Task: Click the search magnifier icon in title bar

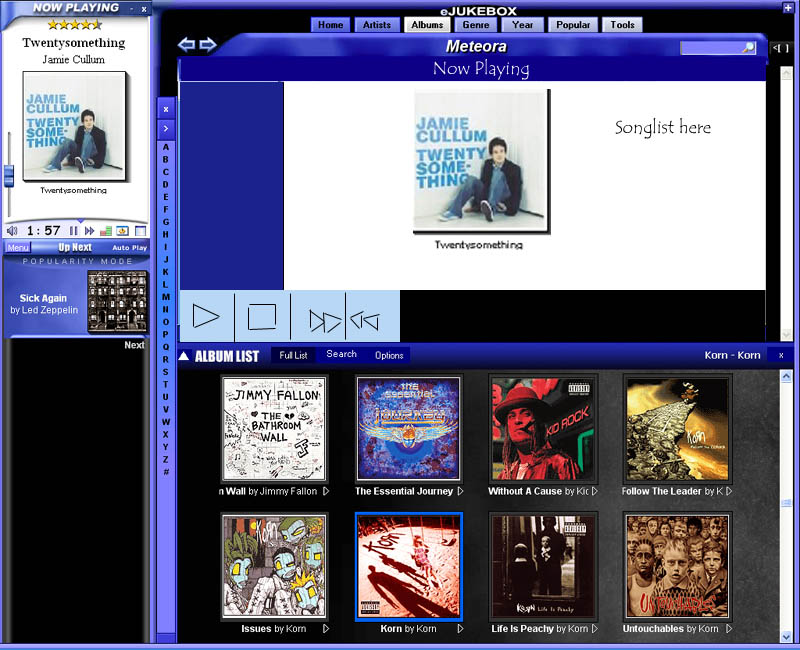Action: click(748, 47)
